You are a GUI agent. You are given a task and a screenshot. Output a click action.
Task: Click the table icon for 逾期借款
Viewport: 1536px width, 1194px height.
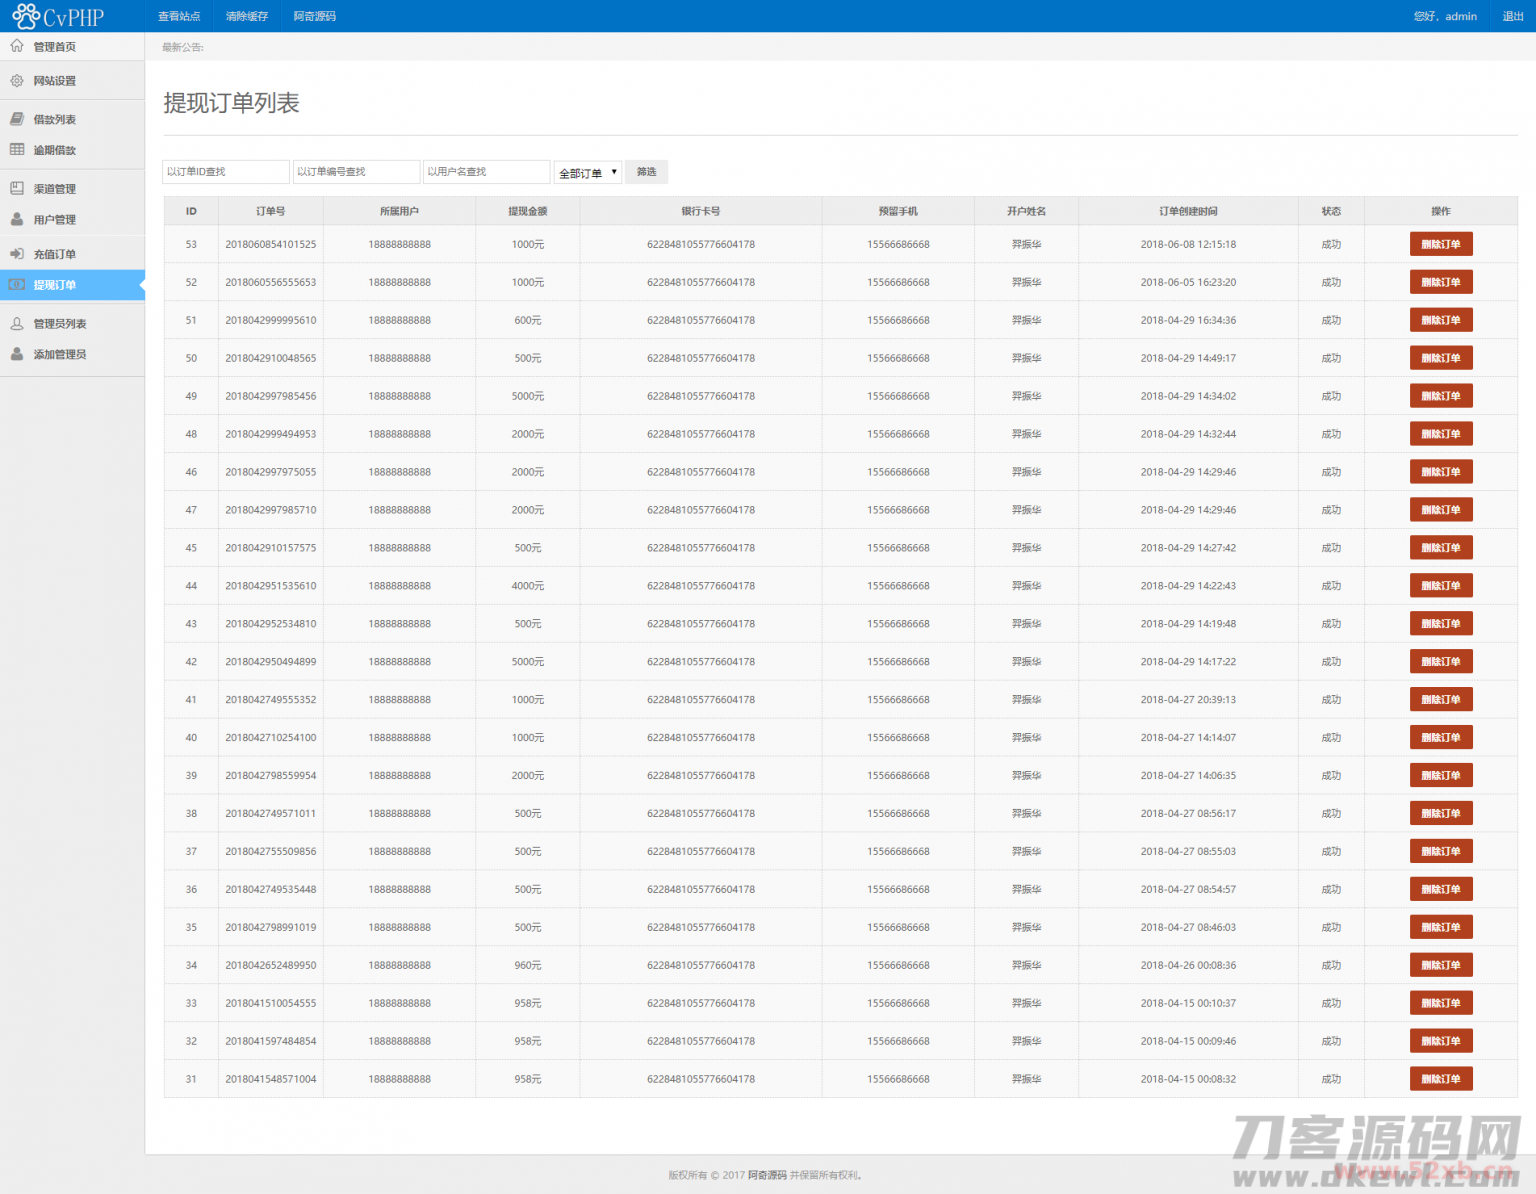point(17,150)
